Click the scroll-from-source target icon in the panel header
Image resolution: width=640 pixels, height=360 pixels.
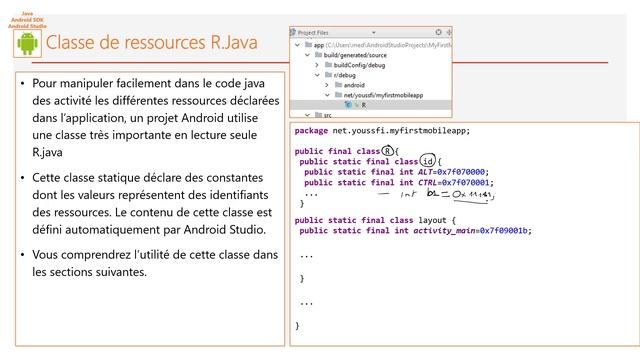point(438,32)
